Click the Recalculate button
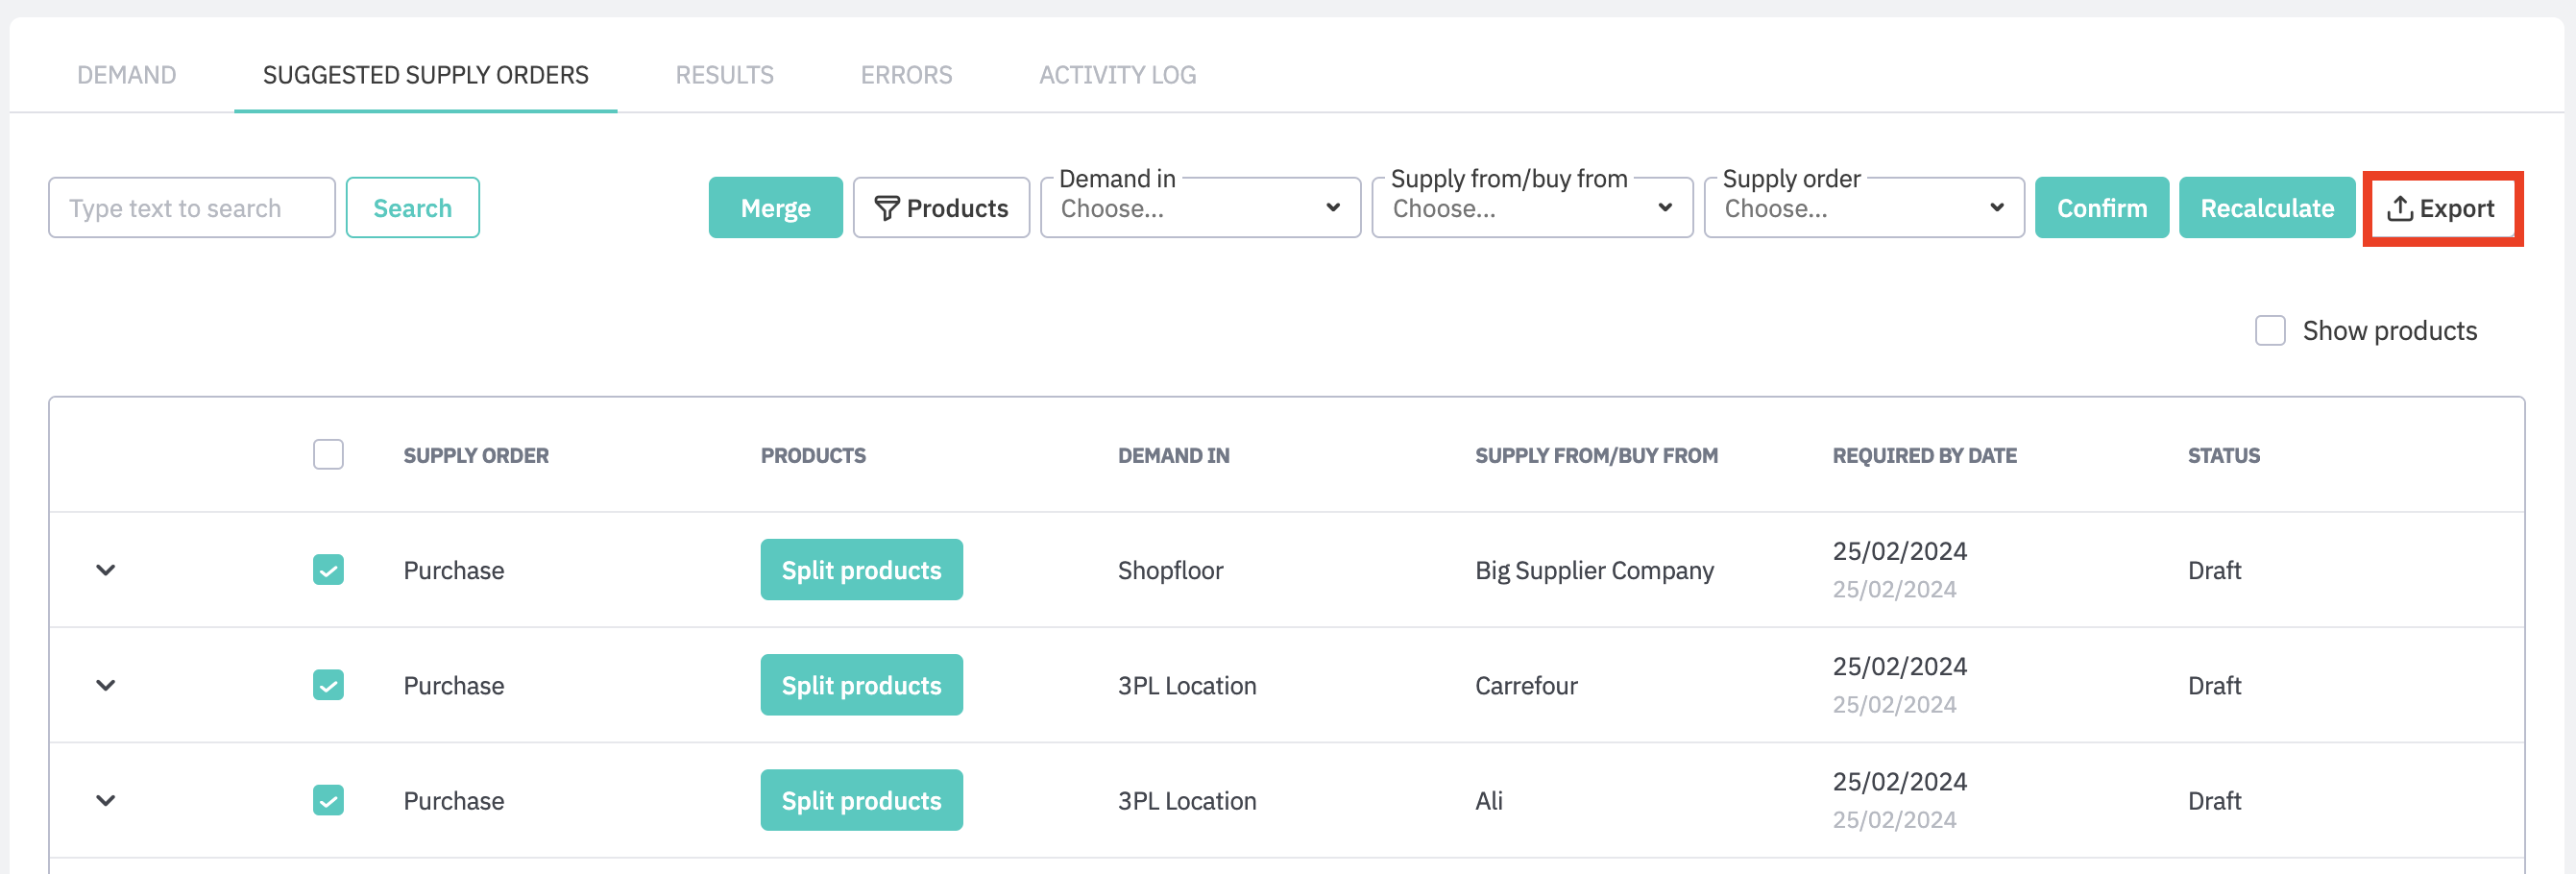This screenshot has width=2576, height=874. [x=2266, y=208]
